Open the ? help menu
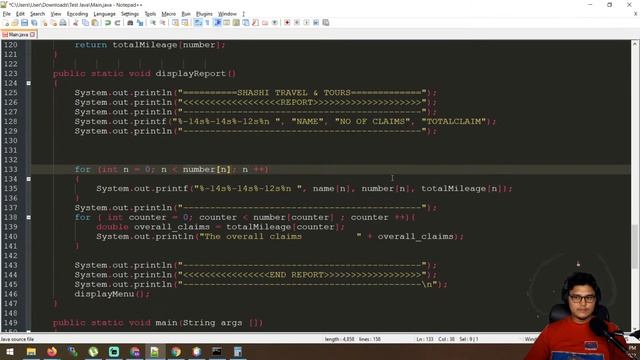640x360 pixels. pos(244,14)
